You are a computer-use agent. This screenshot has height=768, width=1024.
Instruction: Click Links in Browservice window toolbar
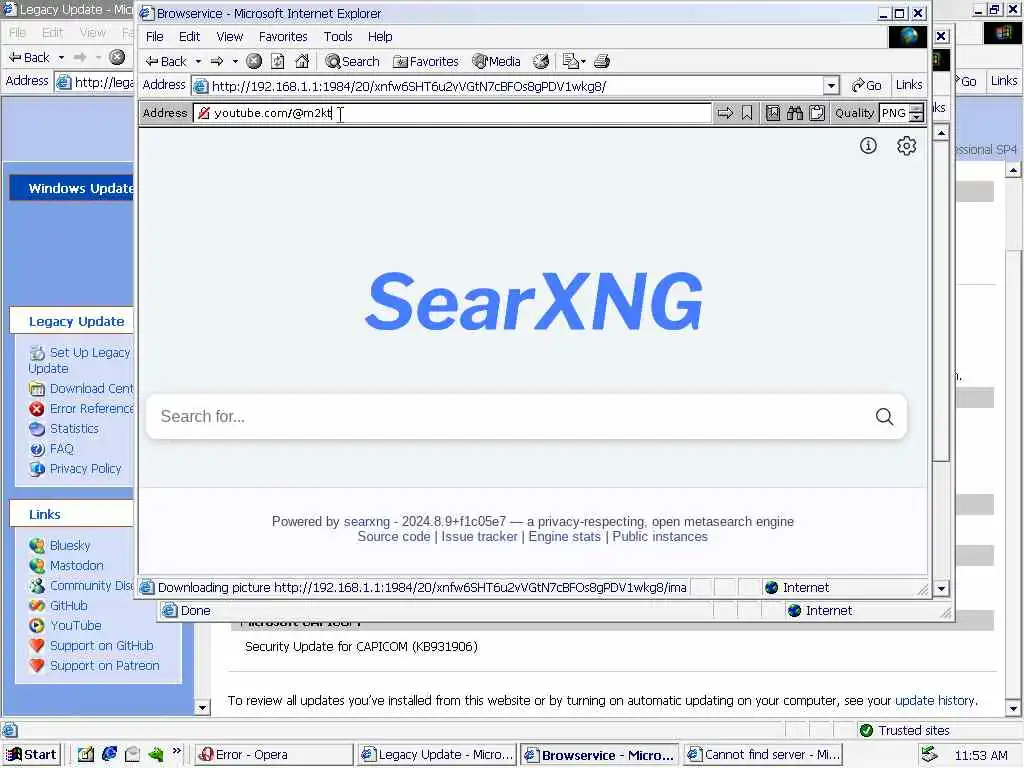pyautogui.click(x=909, y=85)
